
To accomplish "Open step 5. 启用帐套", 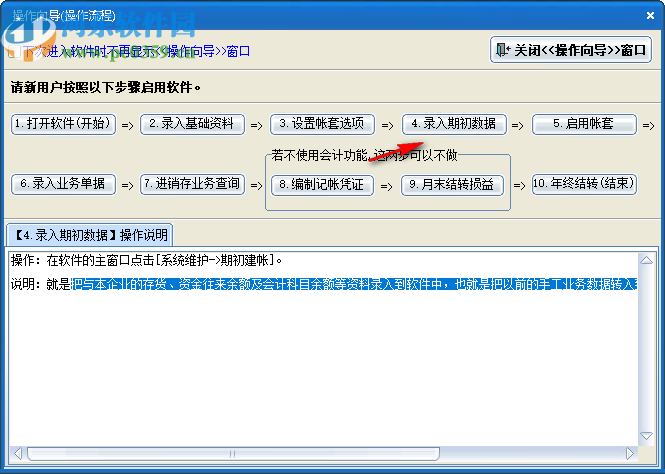I will point(584,124).
